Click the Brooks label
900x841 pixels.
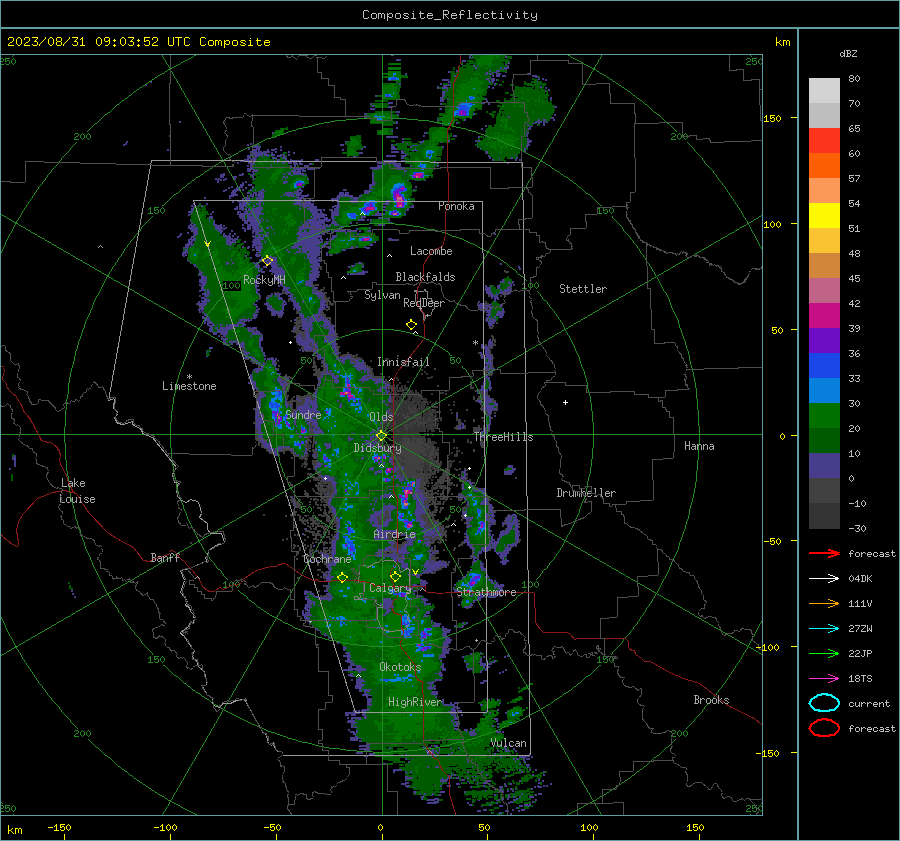(x=711, y=700)
